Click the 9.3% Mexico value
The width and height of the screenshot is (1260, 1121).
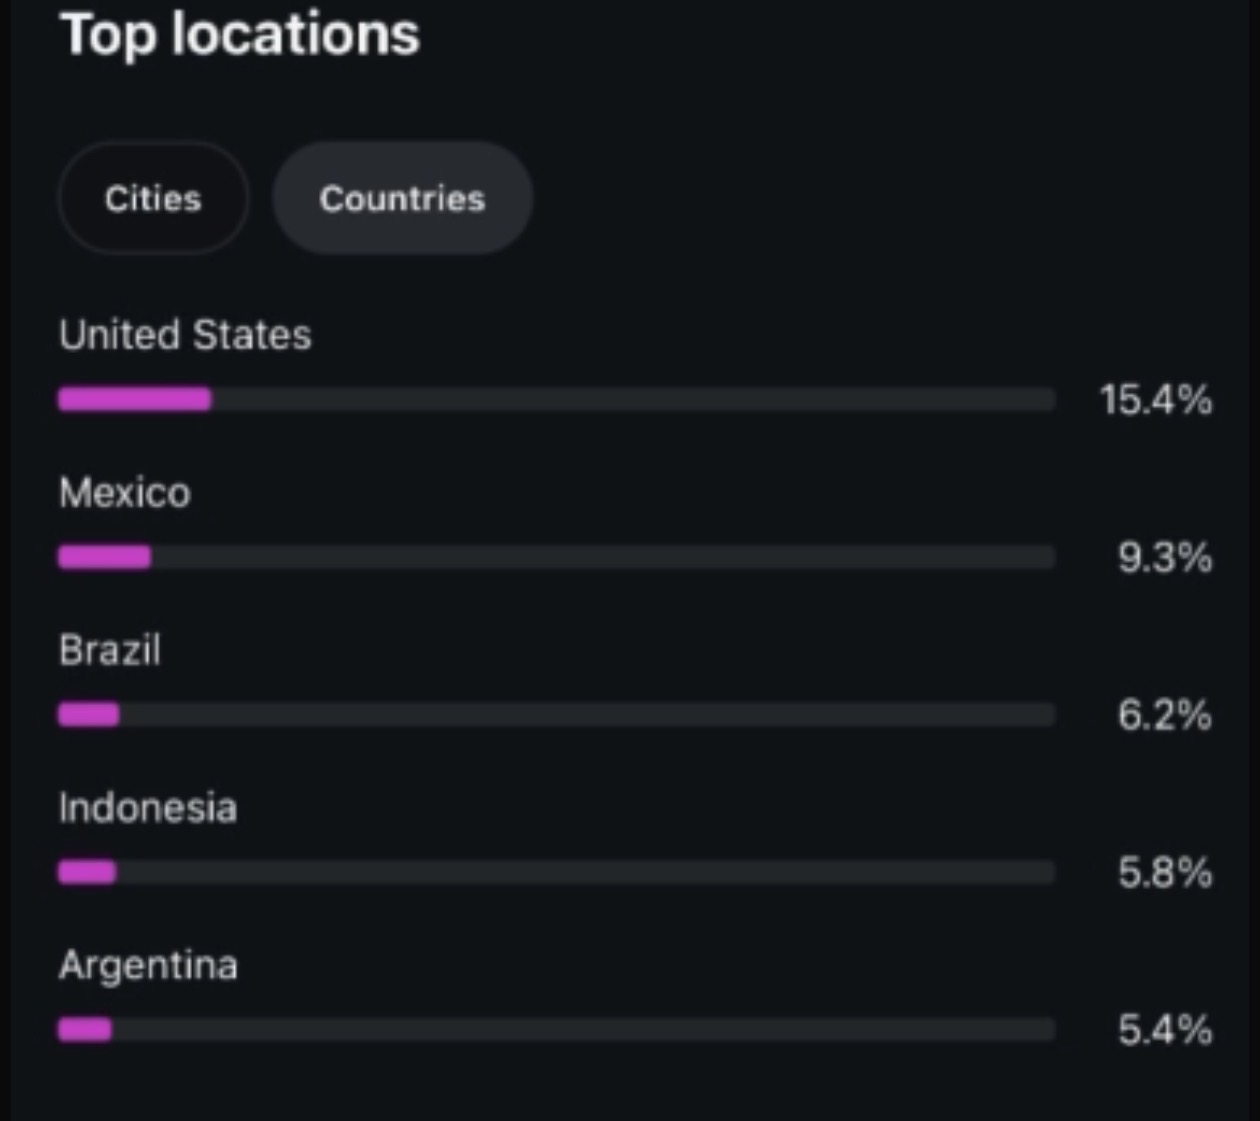pyautogui.click(x=1165, y=557)
